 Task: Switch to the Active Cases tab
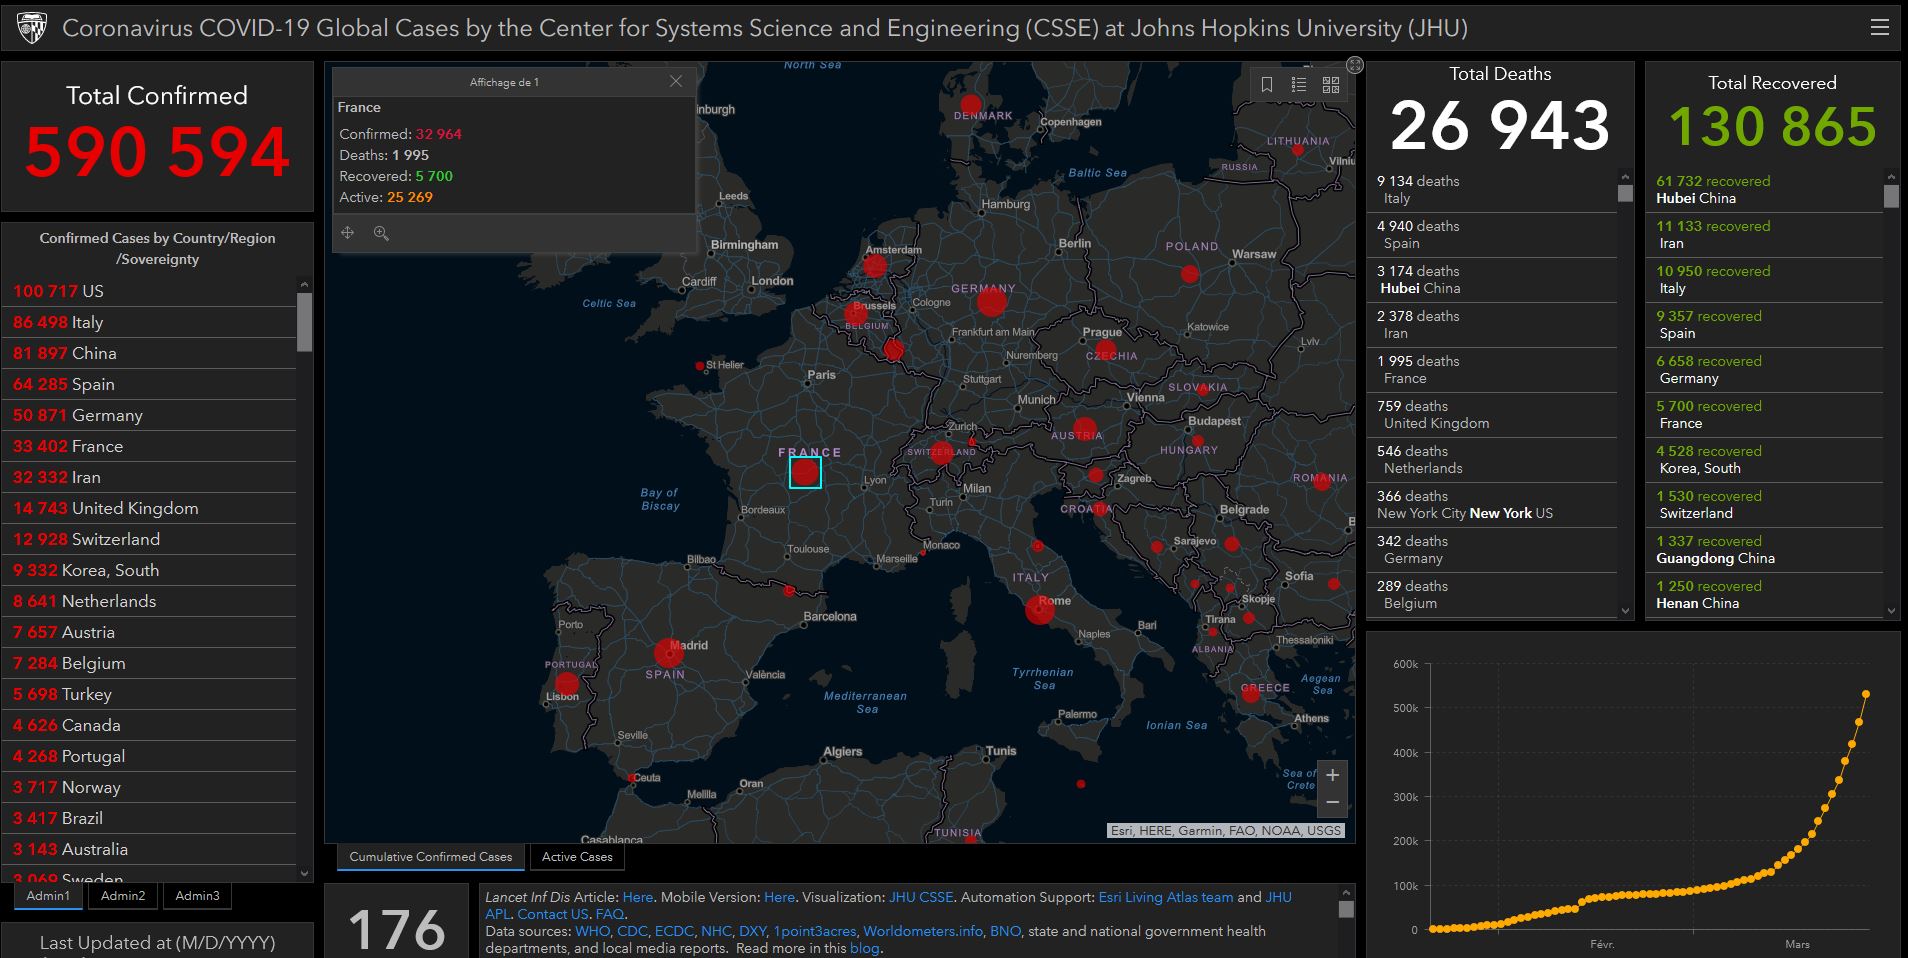[x=577, y=857]
